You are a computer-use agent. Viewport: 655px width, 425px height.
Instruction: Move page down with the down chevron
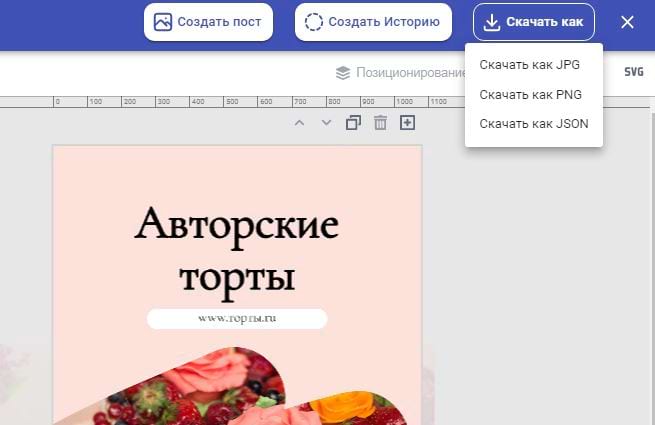[326, 123]
